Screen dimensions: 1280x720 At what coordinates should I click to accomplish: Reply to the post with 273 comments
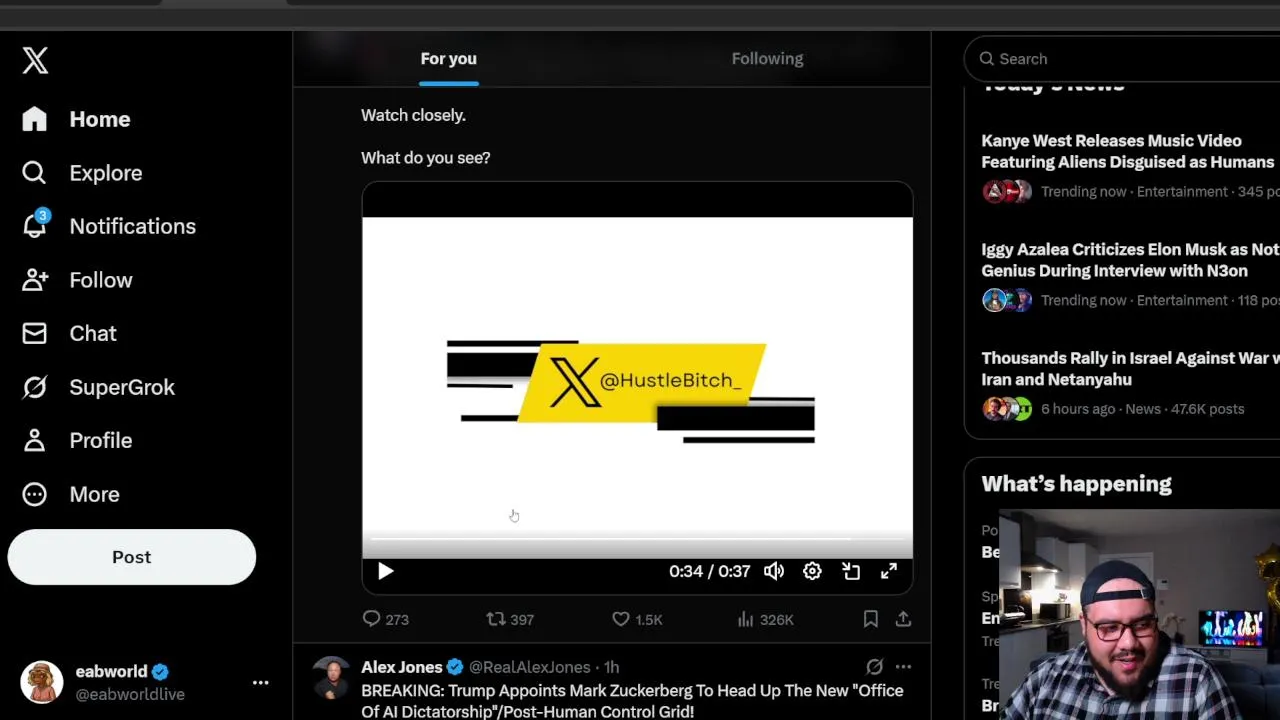(385, 619)
